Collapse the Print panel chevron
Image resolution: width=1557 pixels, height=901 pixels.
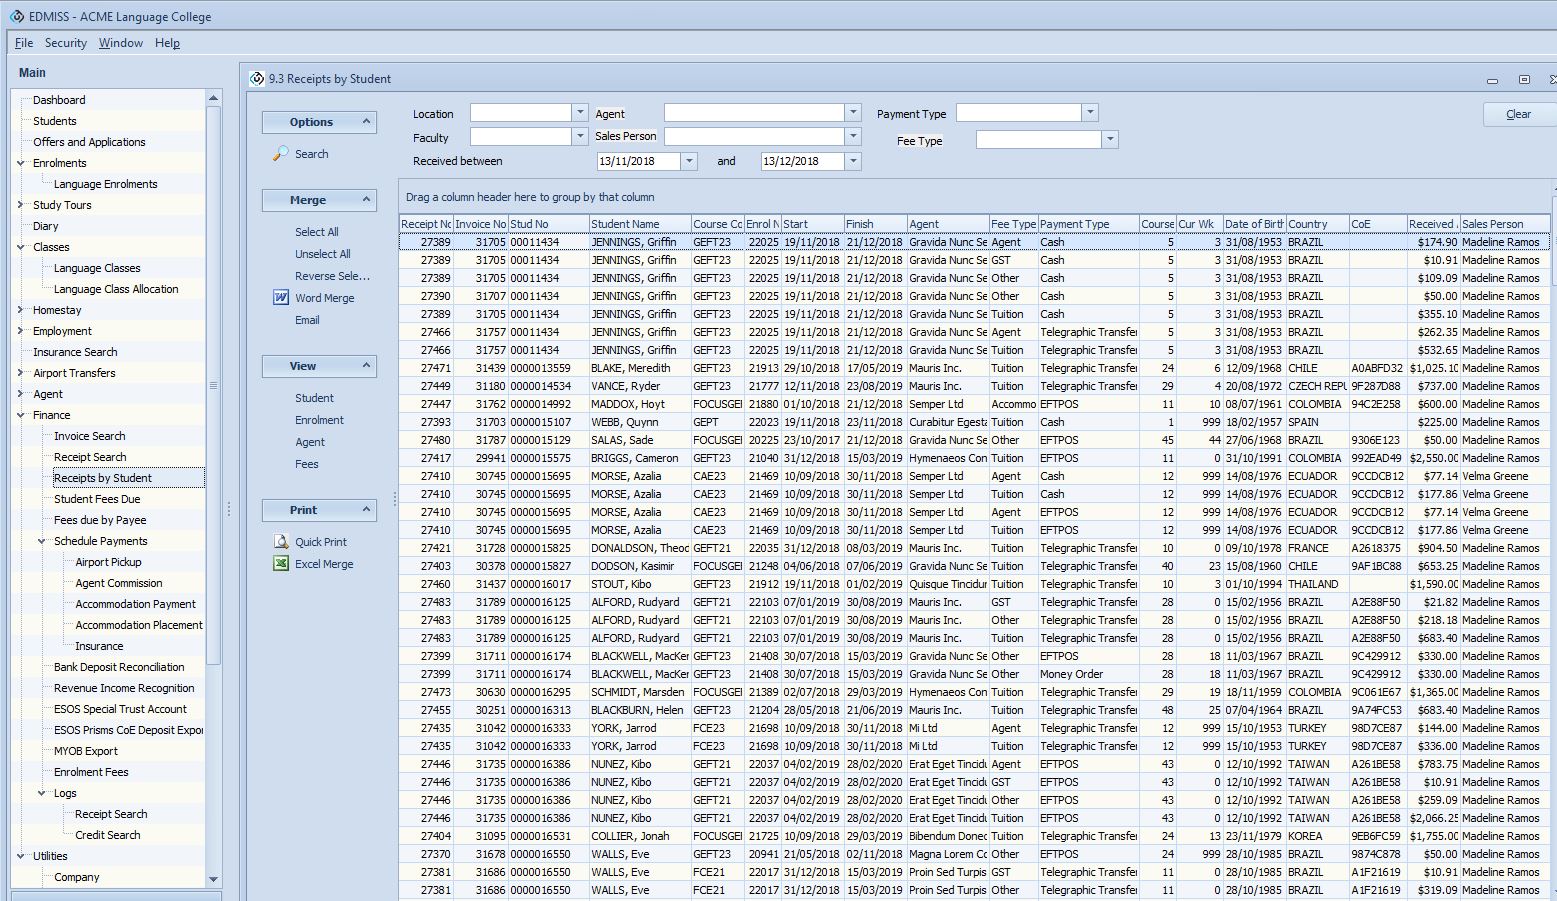366,509
